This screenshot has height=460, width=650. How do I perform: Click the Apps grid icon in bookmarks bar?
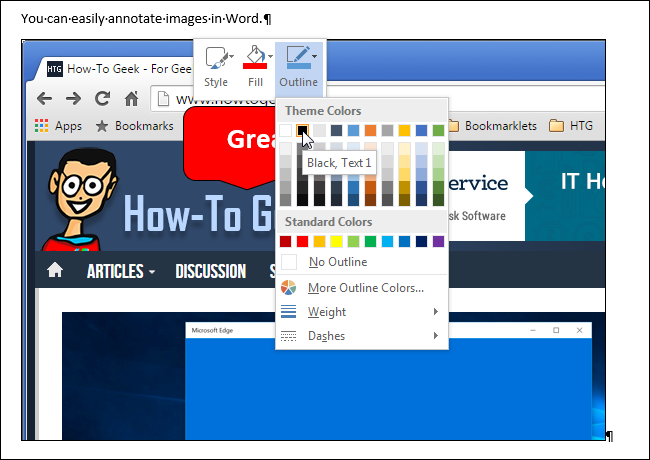point(41,126)
